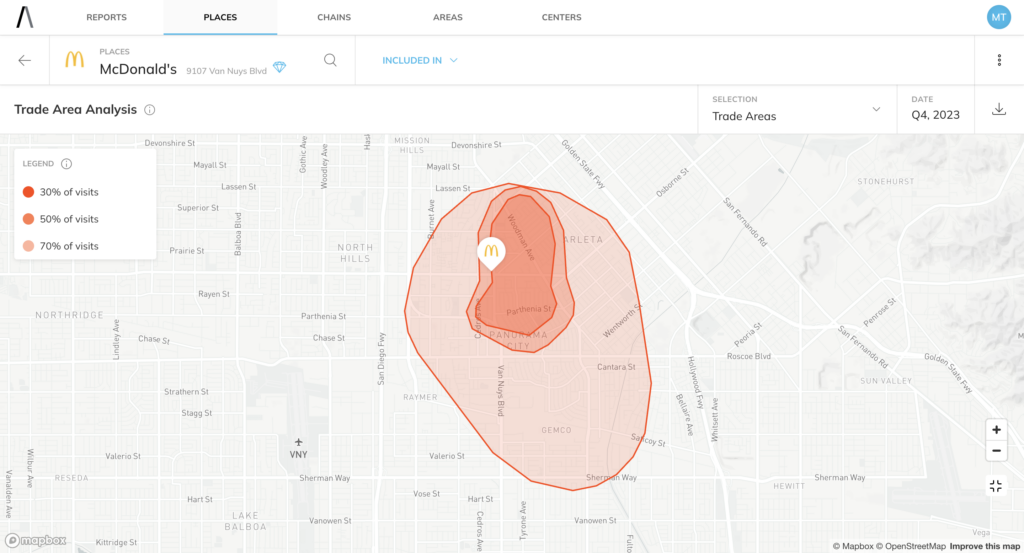Click the Stonehurst map label
The image size is (1024, 553).
click(886, 182)
